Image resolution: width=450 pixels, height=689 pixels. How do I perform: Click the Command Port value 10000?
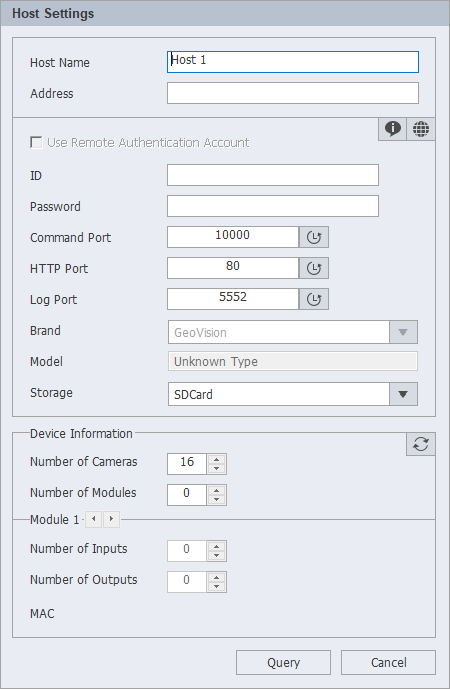pyautogui.click(x=233, y=237)
